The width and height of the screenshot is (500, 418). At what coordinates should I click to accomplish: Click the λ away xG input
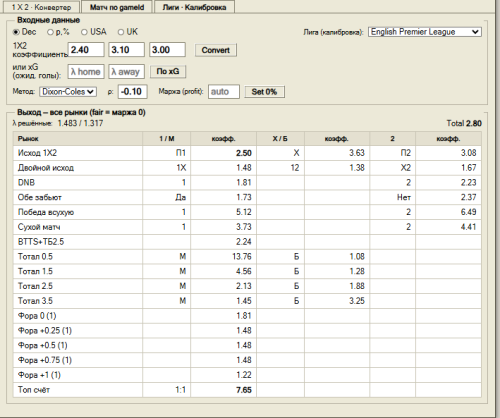pos(126,71)
